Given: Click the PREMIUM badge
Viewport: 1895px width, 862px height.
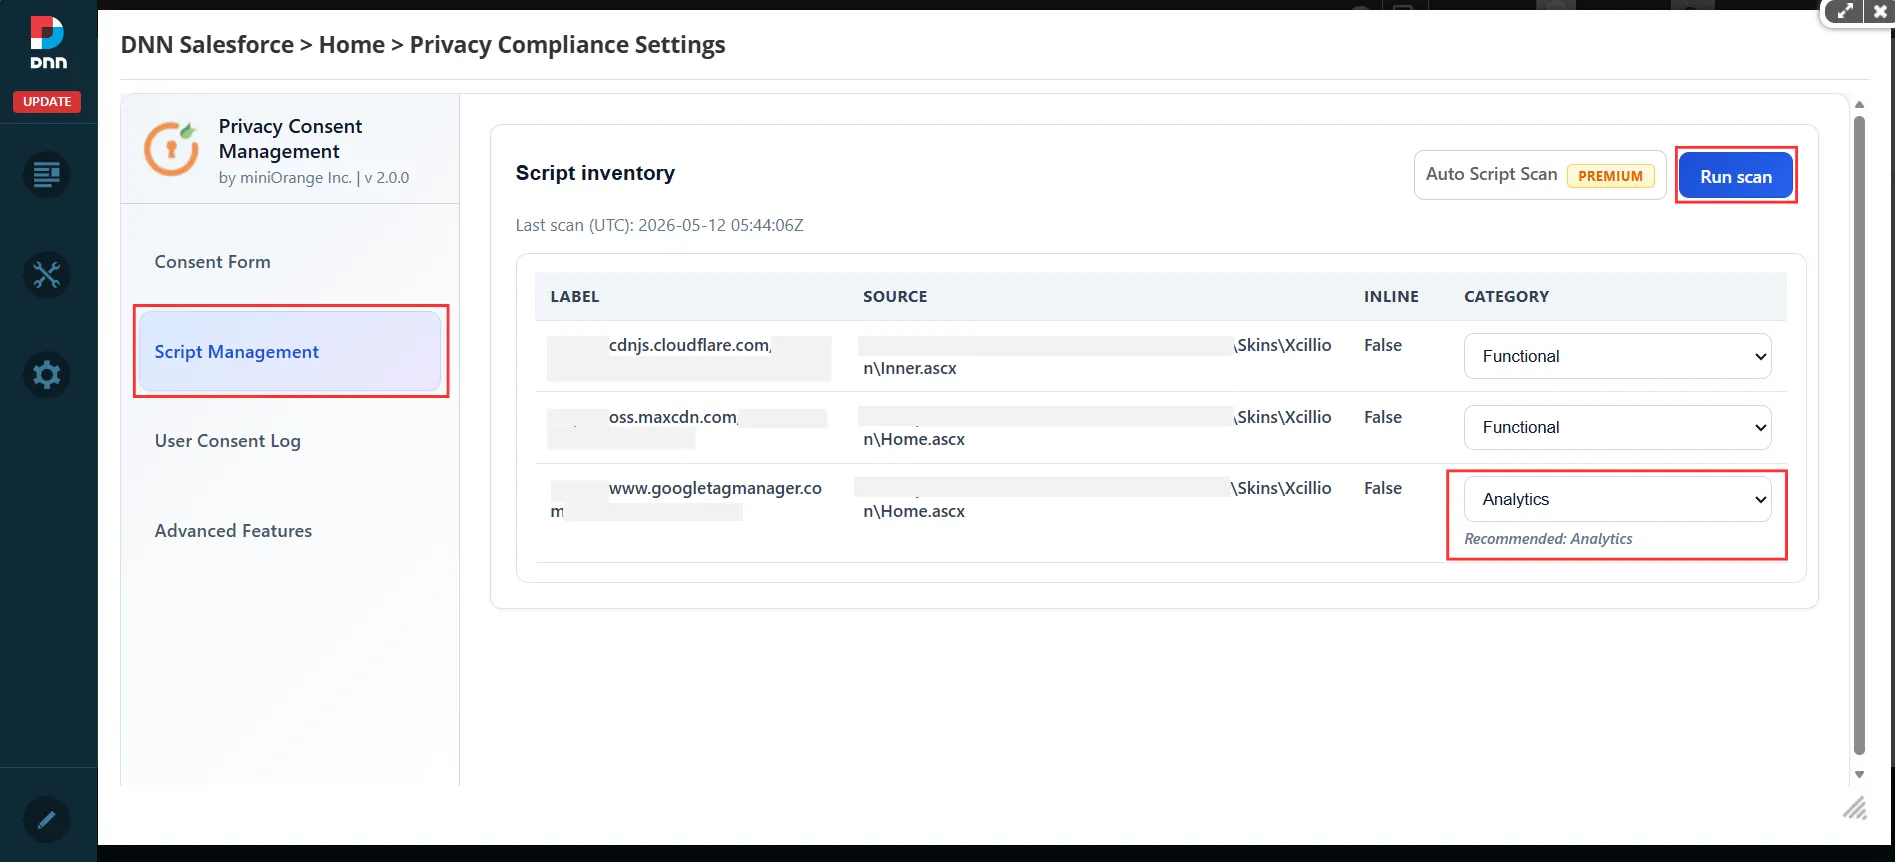Looking at the screenshot, I should coord(1610,176).
